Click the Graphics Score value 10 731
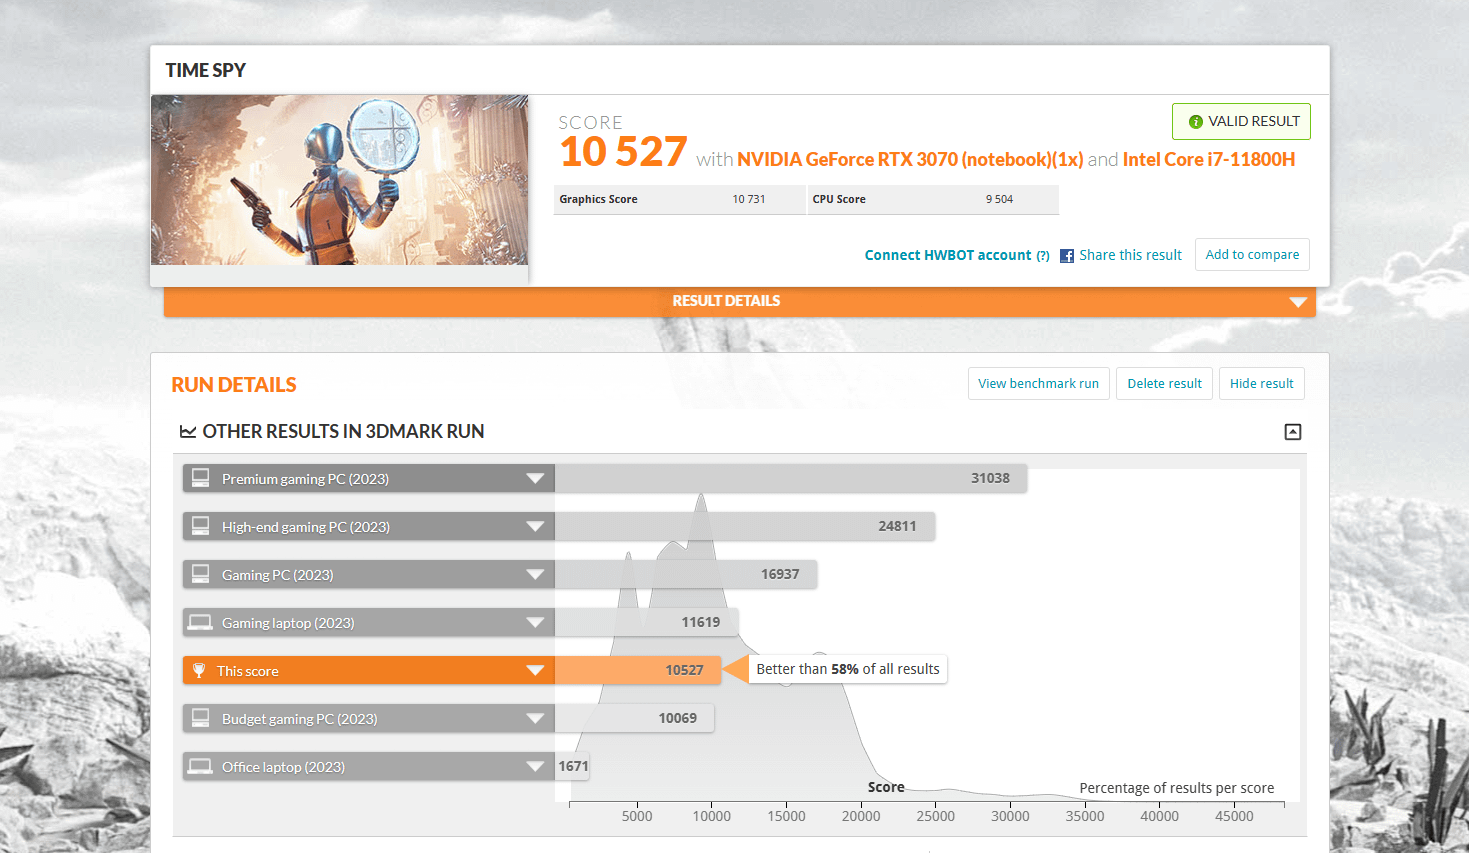Screen dimensions: 1469x853 [749, 199]
